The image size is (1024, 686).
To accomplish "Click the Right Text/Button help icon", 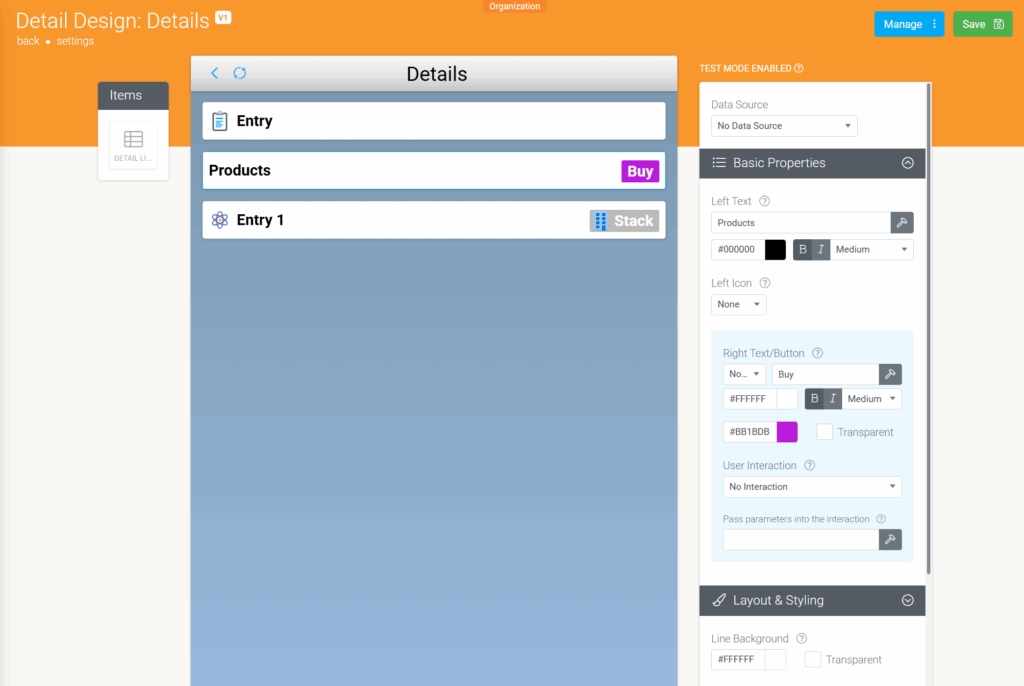I will [x=818, y=353].
